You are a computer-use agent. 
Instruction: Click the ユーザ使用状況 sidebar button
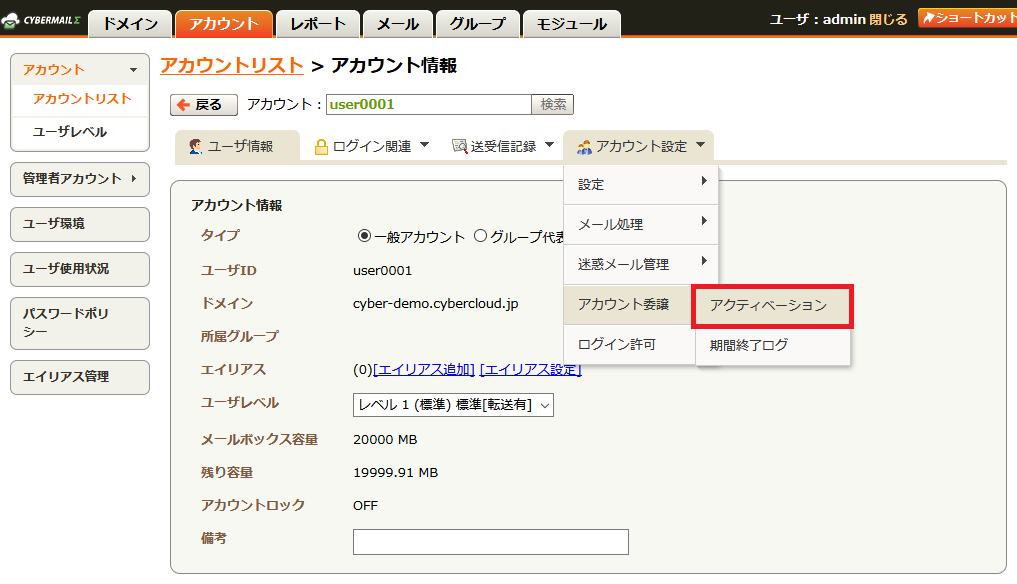80,269
